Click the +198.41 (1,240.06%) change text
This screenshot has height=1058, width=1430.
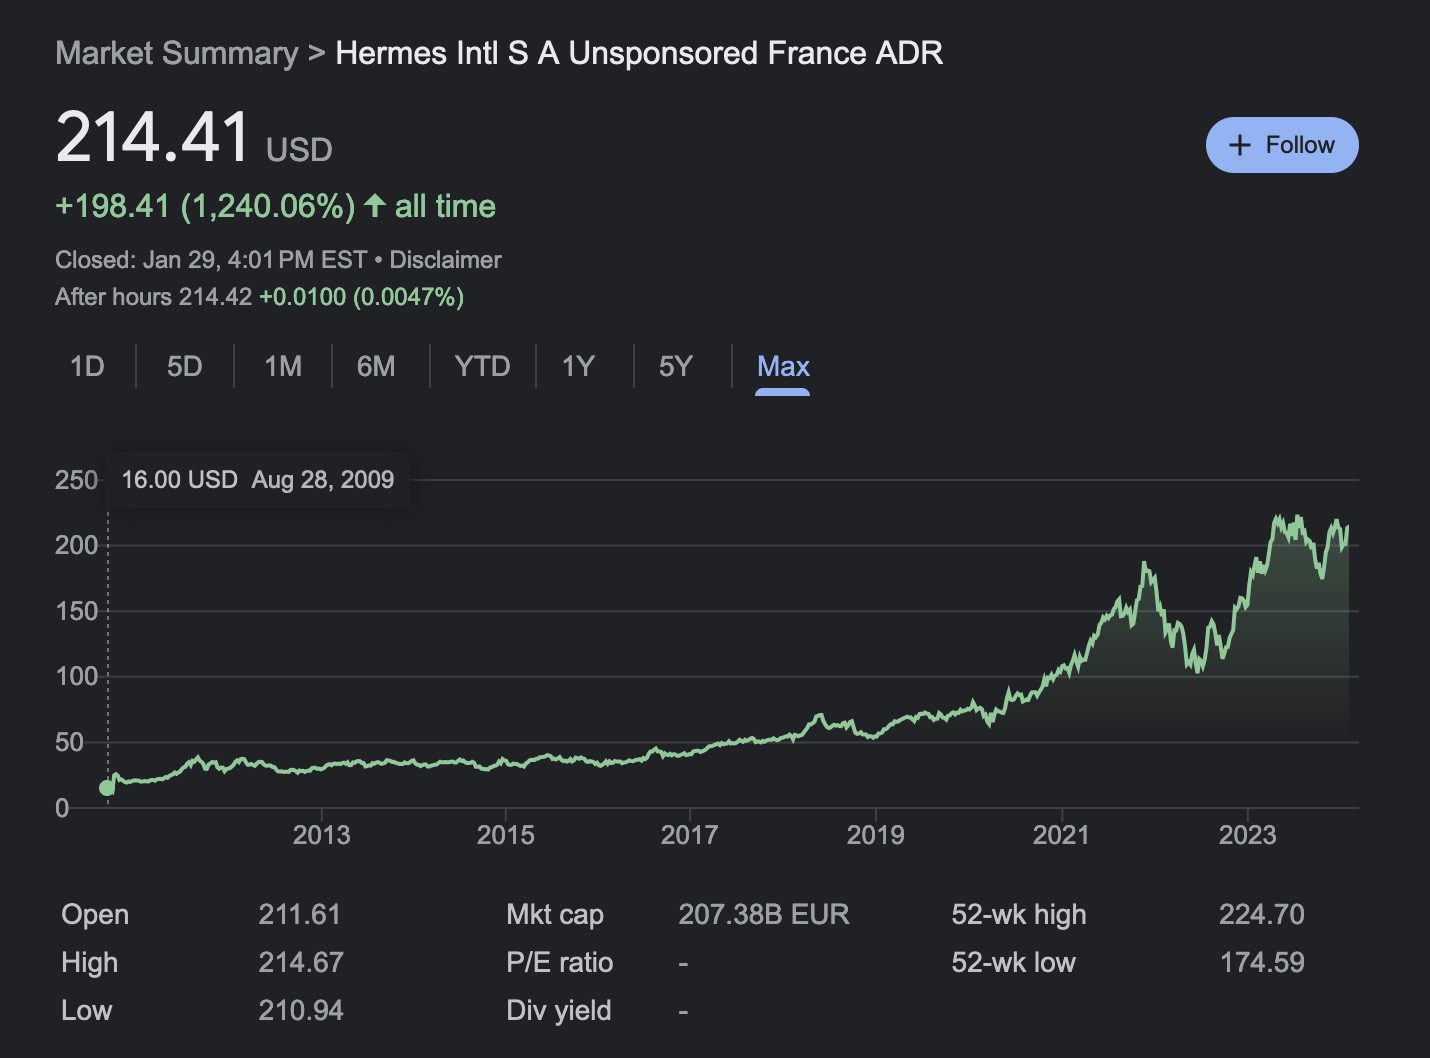pos(205,206)
